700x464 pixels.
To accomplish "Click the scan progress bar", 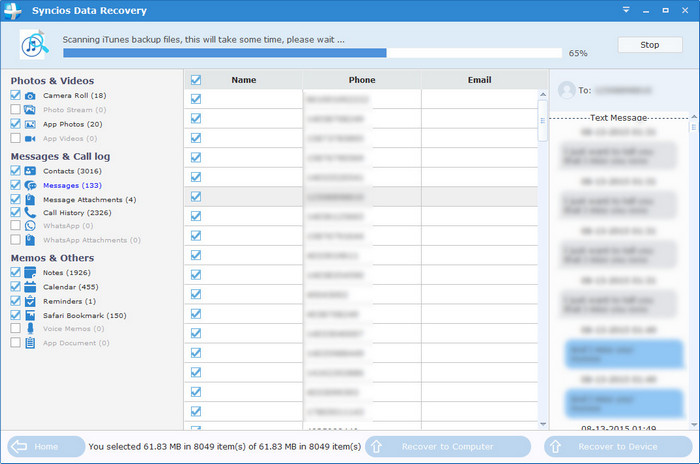I will pyautogui.click(x=312, y=53).
